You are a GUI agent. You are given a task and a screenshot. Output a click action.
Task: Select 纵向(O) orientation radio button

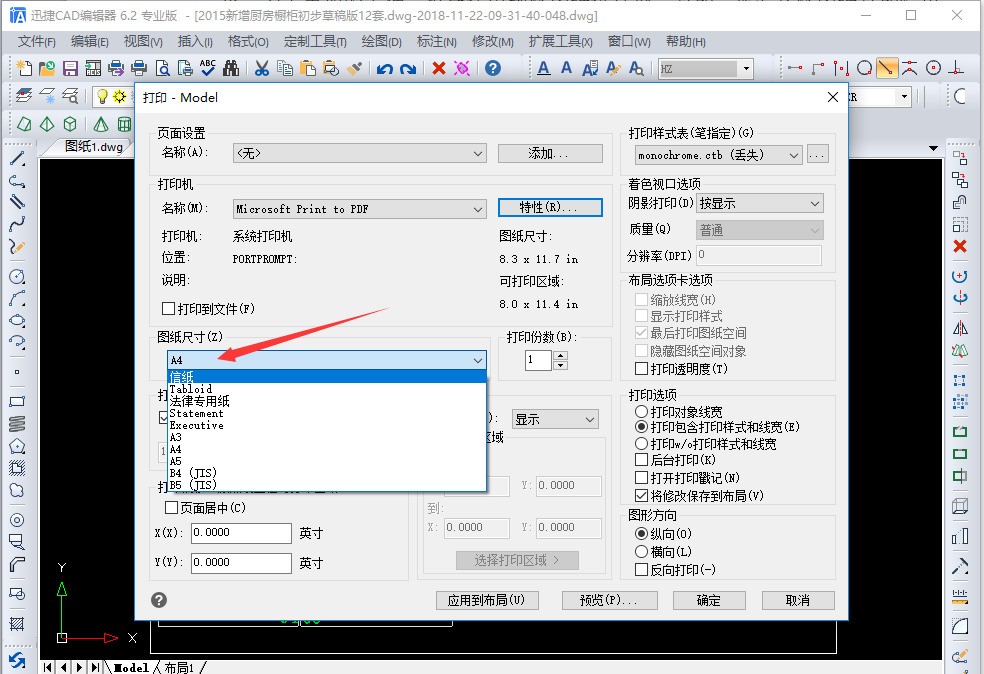click(x=641, y=533)
